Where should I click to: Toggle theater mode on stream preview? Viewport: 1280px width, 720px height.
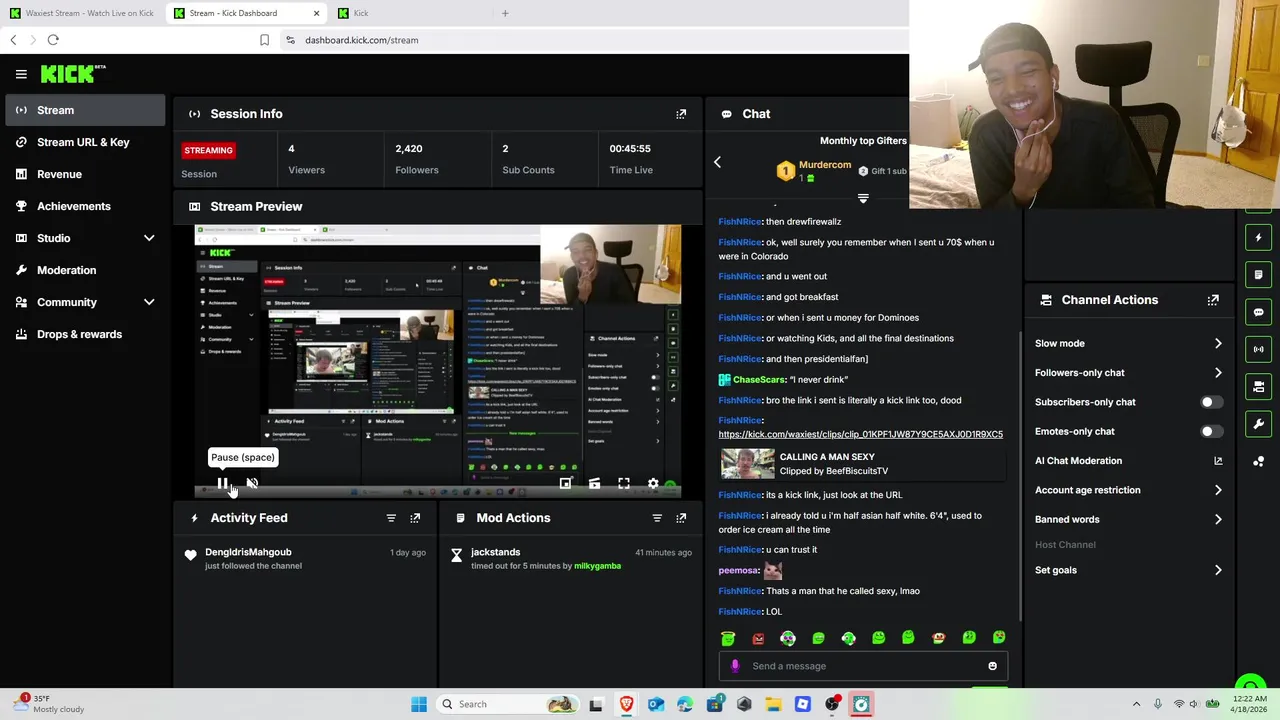pos(594,484)
